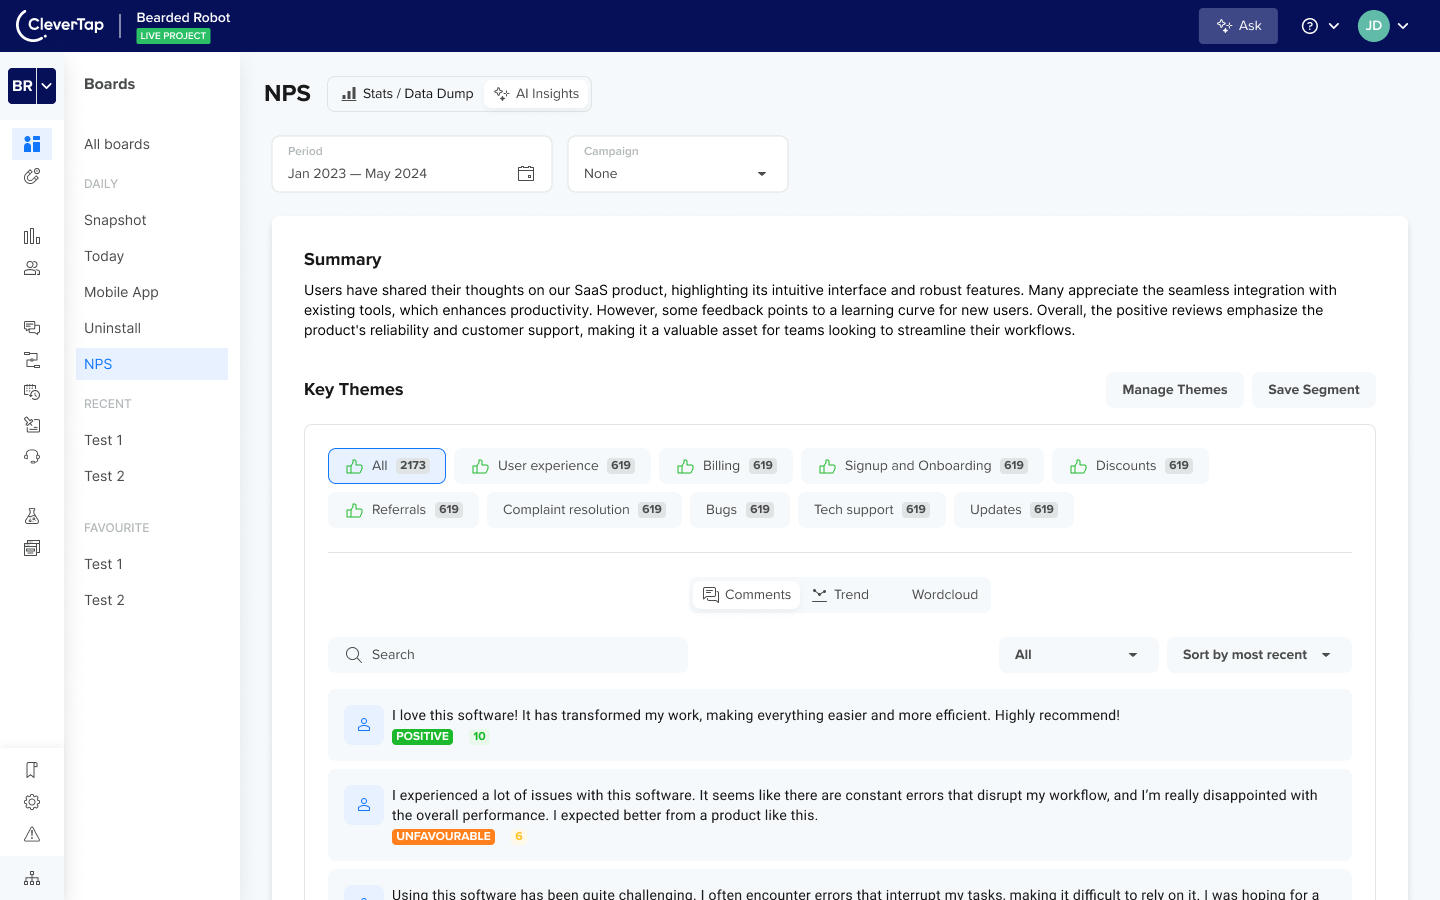1440x900 pixels.
Task: Open the Sort by most recent dropdown
Action: (x=1259, y=655)
